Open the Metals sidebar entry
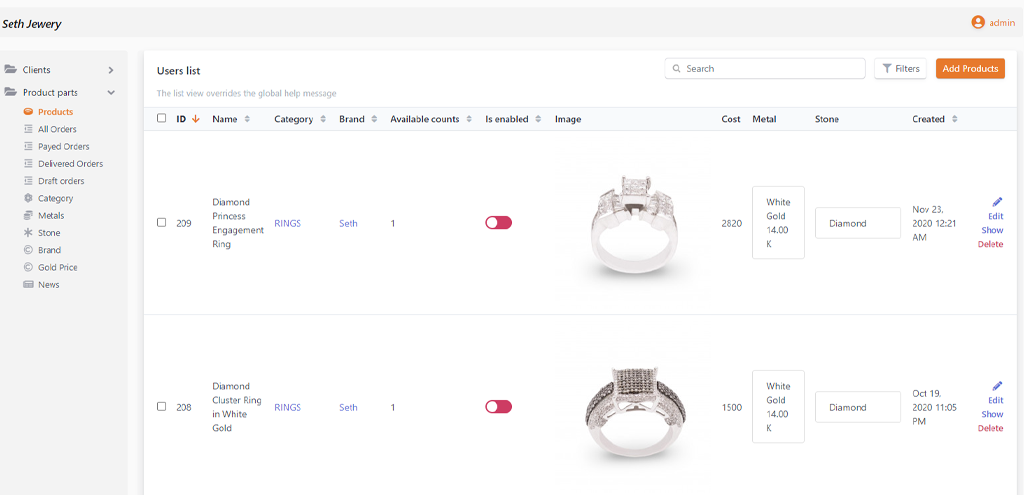The height and width of the screenshot is (495, 1024). click(51, 215)
